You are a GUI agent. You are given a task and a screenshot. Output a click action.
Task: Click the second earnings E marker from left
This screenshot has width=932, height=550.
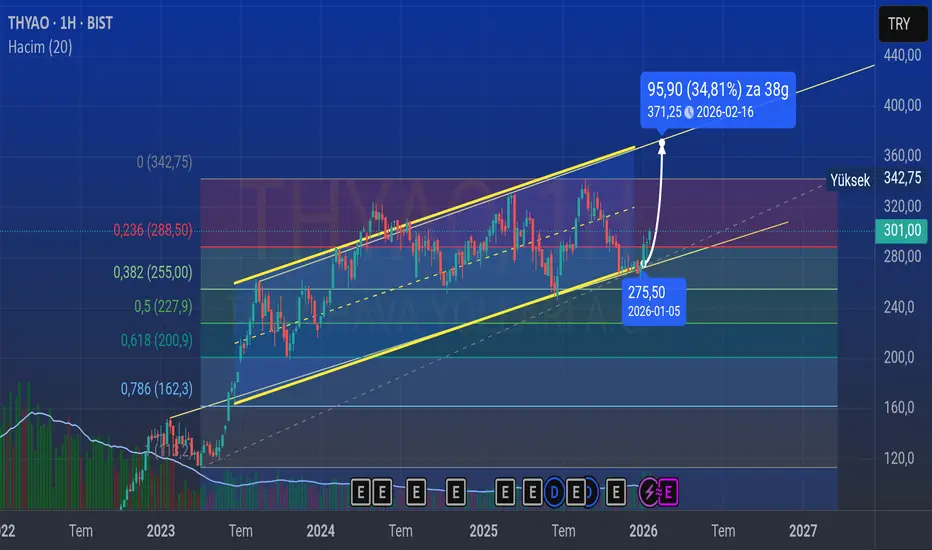tap(383, 492)
